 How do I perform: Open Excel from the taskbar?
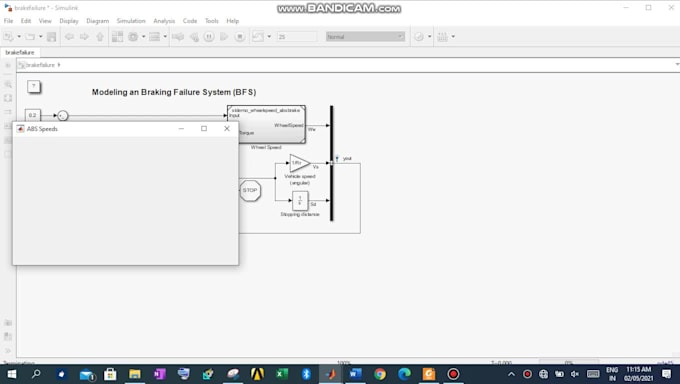click(x=281, y=374)
